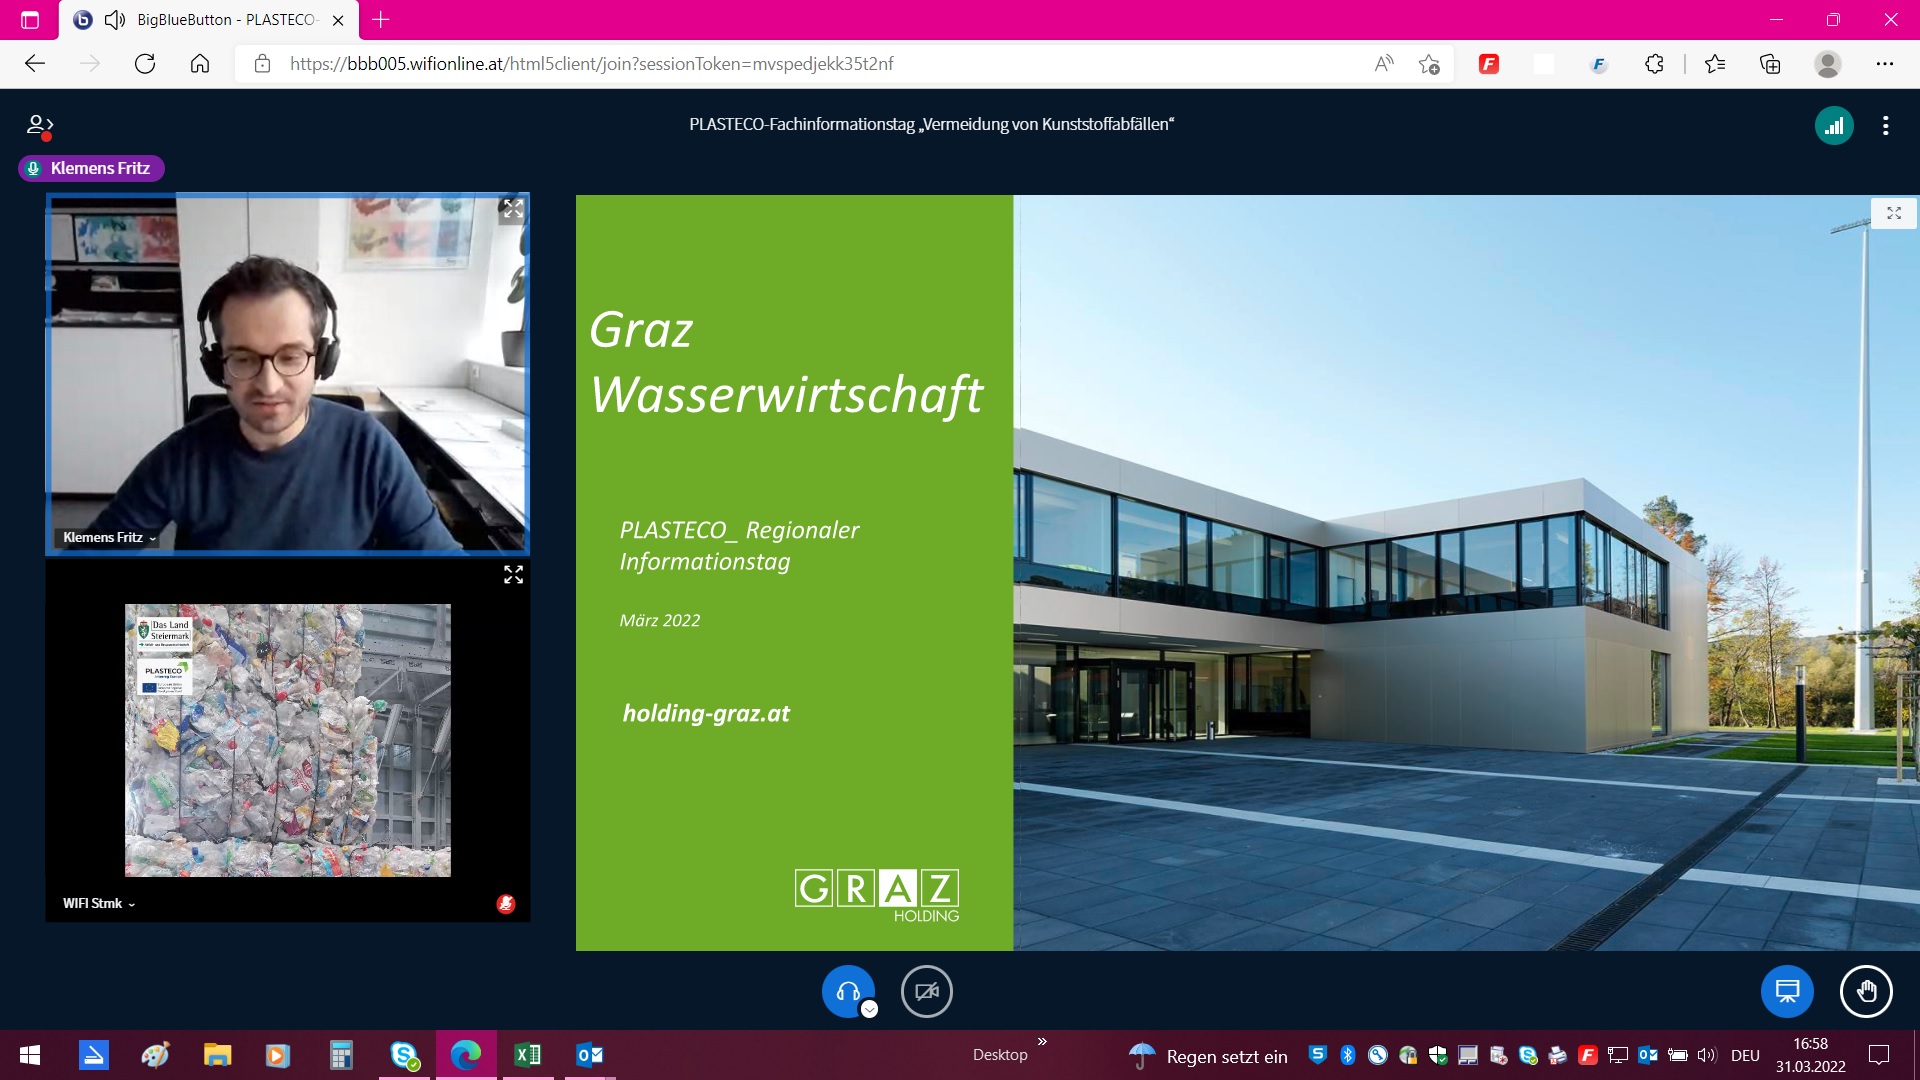Expand Klemens Fritz webcam to fullscreen
The height and width of the screenshot is (1080, 1920).
(x=513, y=209)
